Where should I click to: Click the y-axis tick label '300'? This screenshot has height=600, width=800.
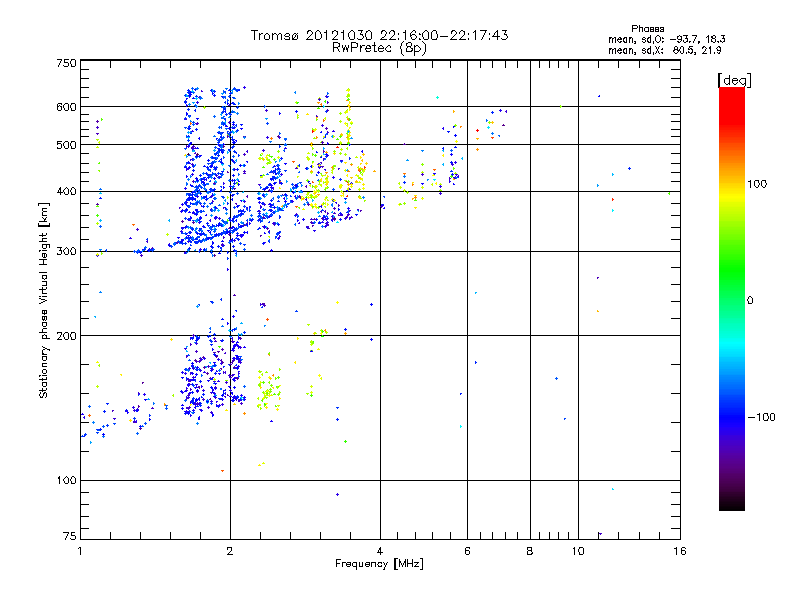tap(66, 252)
